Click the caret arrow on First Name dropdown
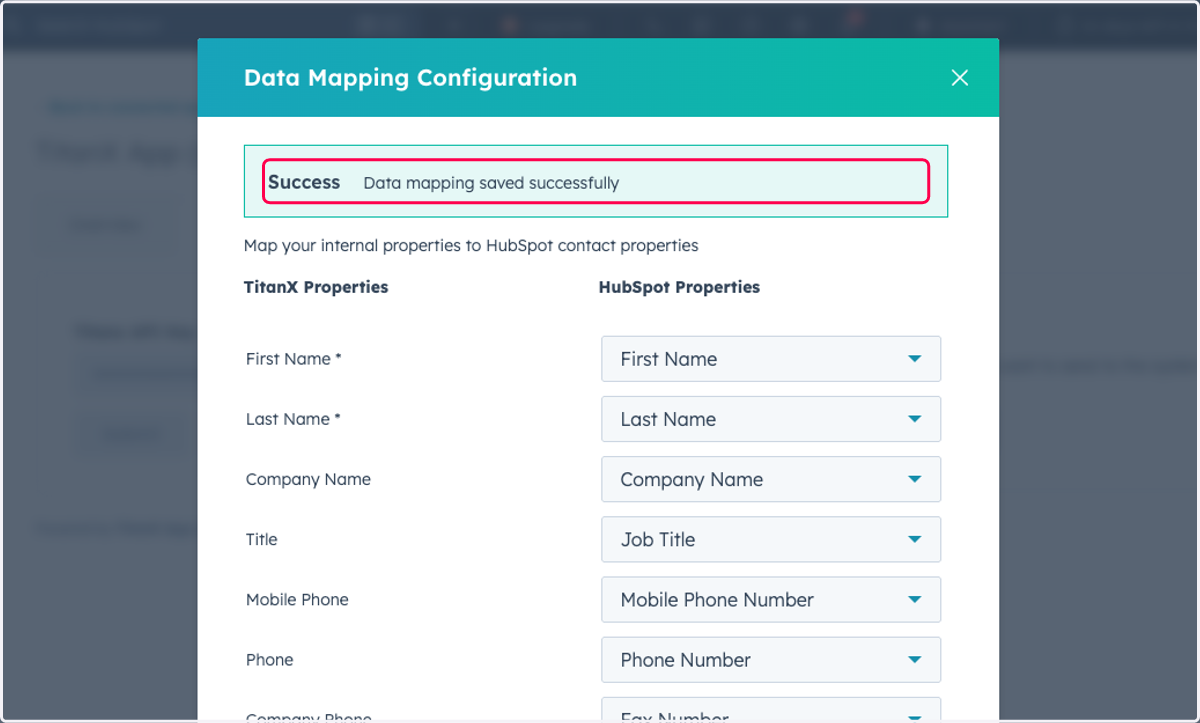The image size is (1200, 723). click(x=914, y=359)
